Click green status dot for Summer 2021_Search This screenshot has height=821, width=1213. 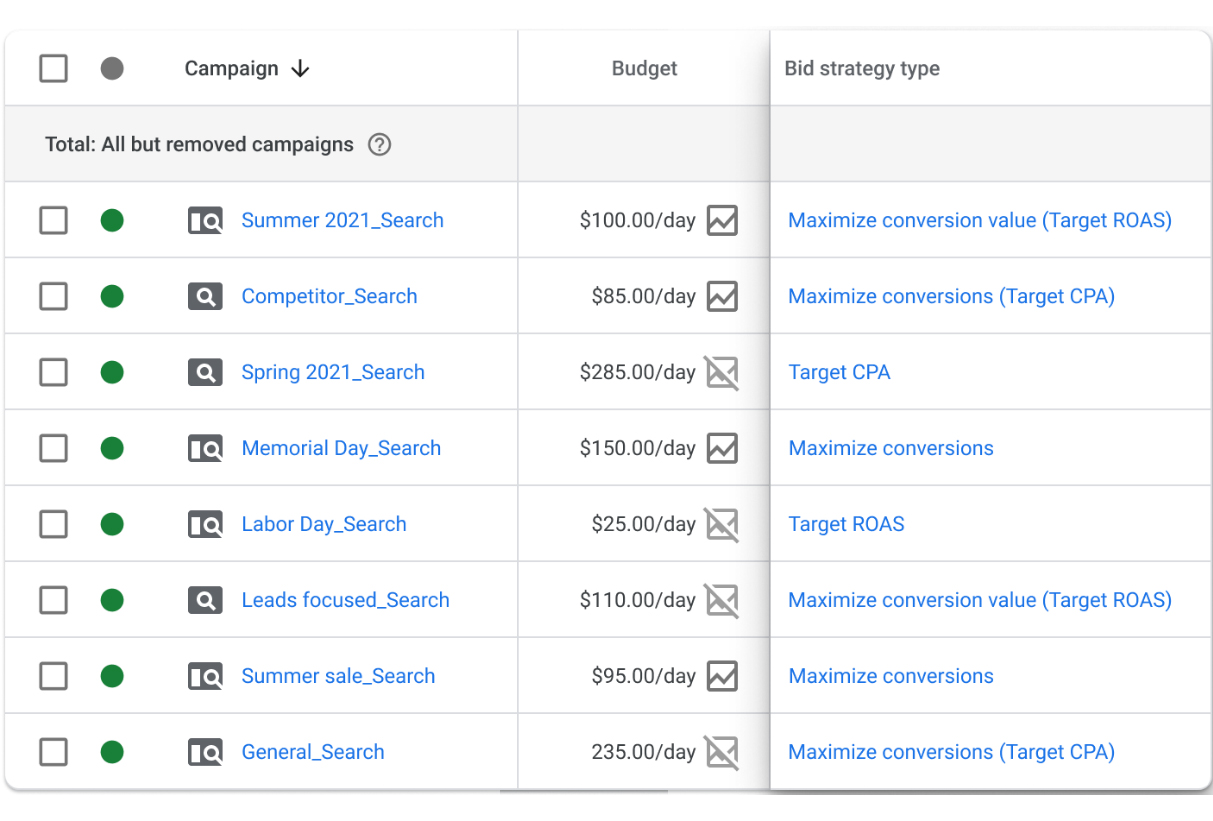(x=112, y=220)
